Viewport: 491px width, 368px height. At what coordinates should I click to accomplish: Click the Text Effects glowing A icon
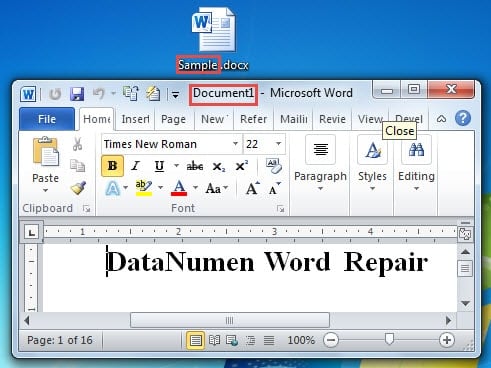click(113, 188)
